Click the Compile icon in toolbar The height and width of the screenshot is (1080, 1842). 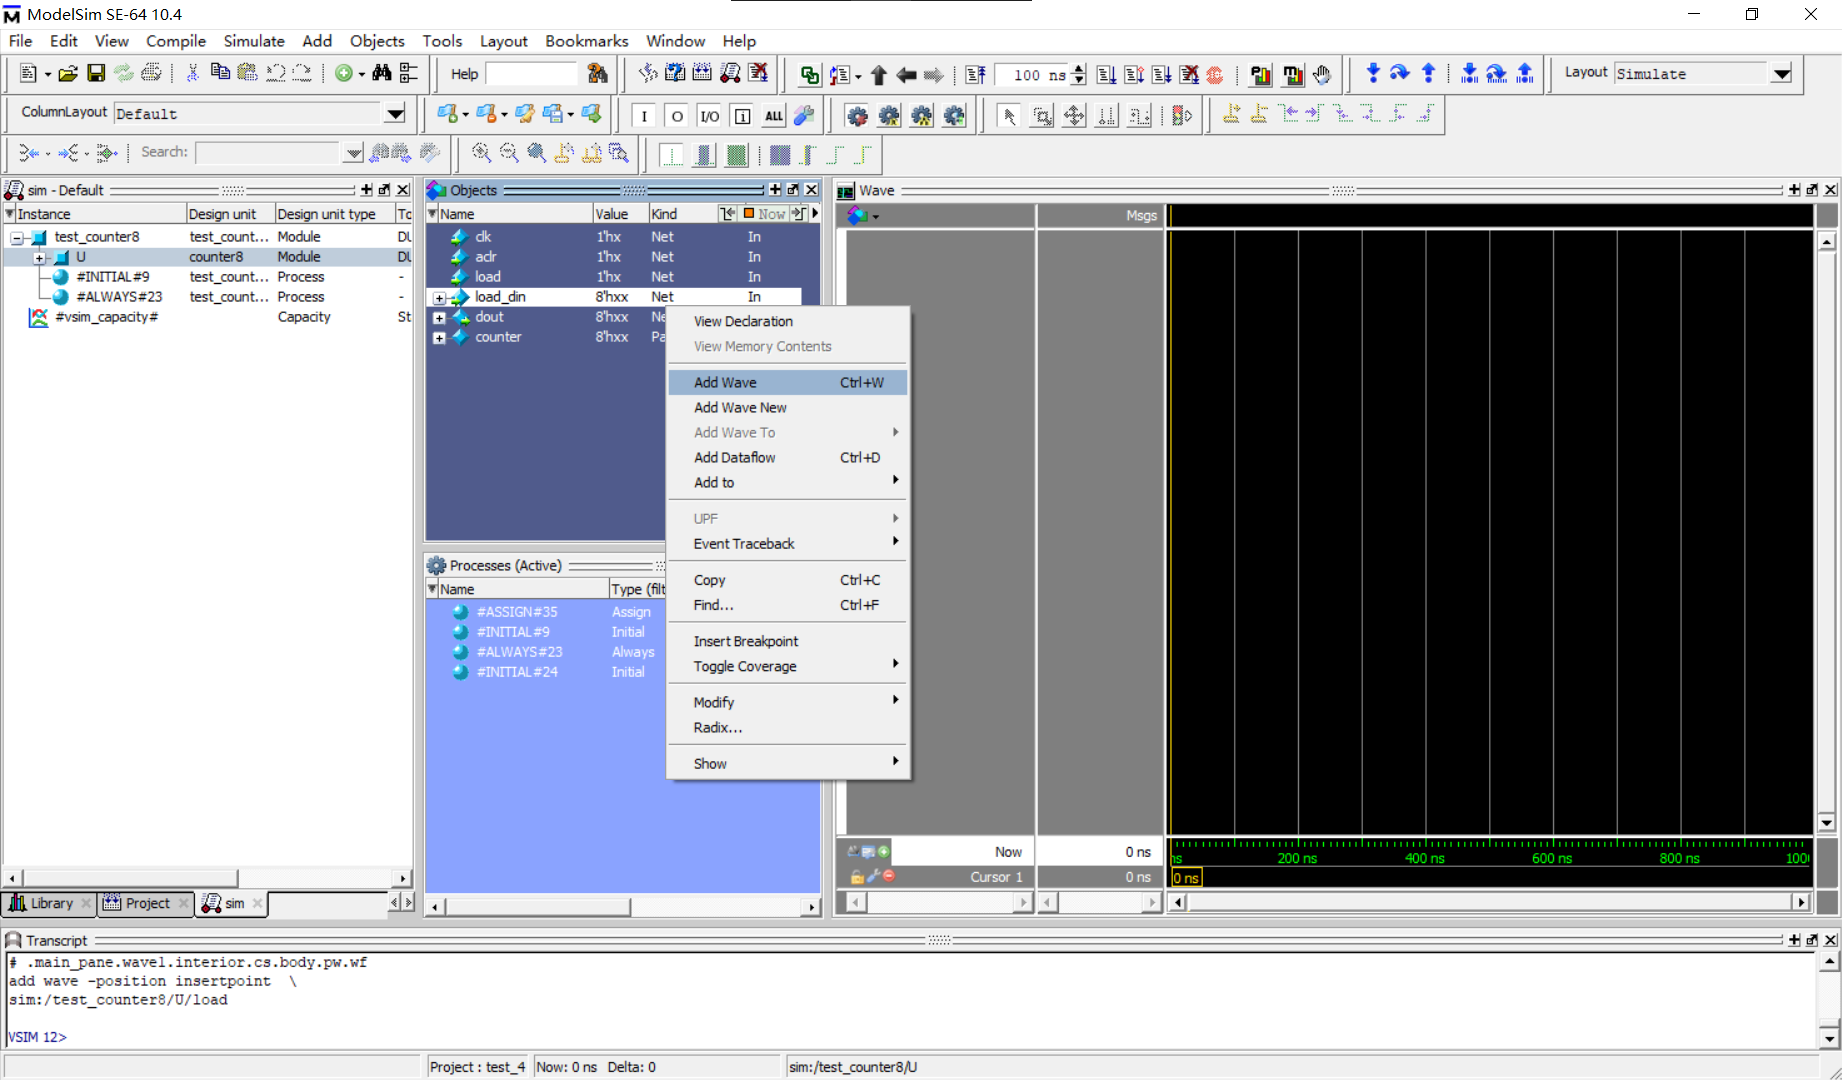(x=648, y=73)
